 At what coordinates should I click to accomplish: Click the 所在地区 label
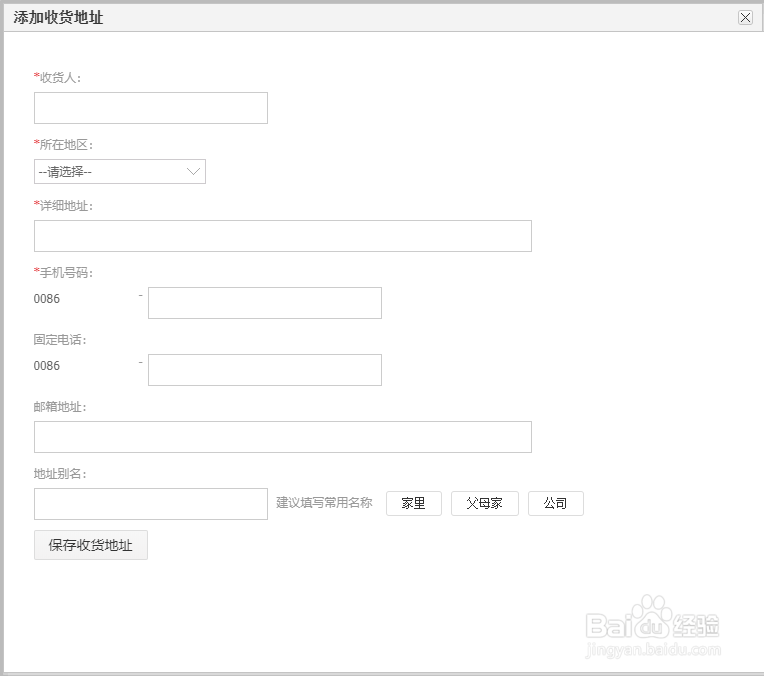coord(63,145)
